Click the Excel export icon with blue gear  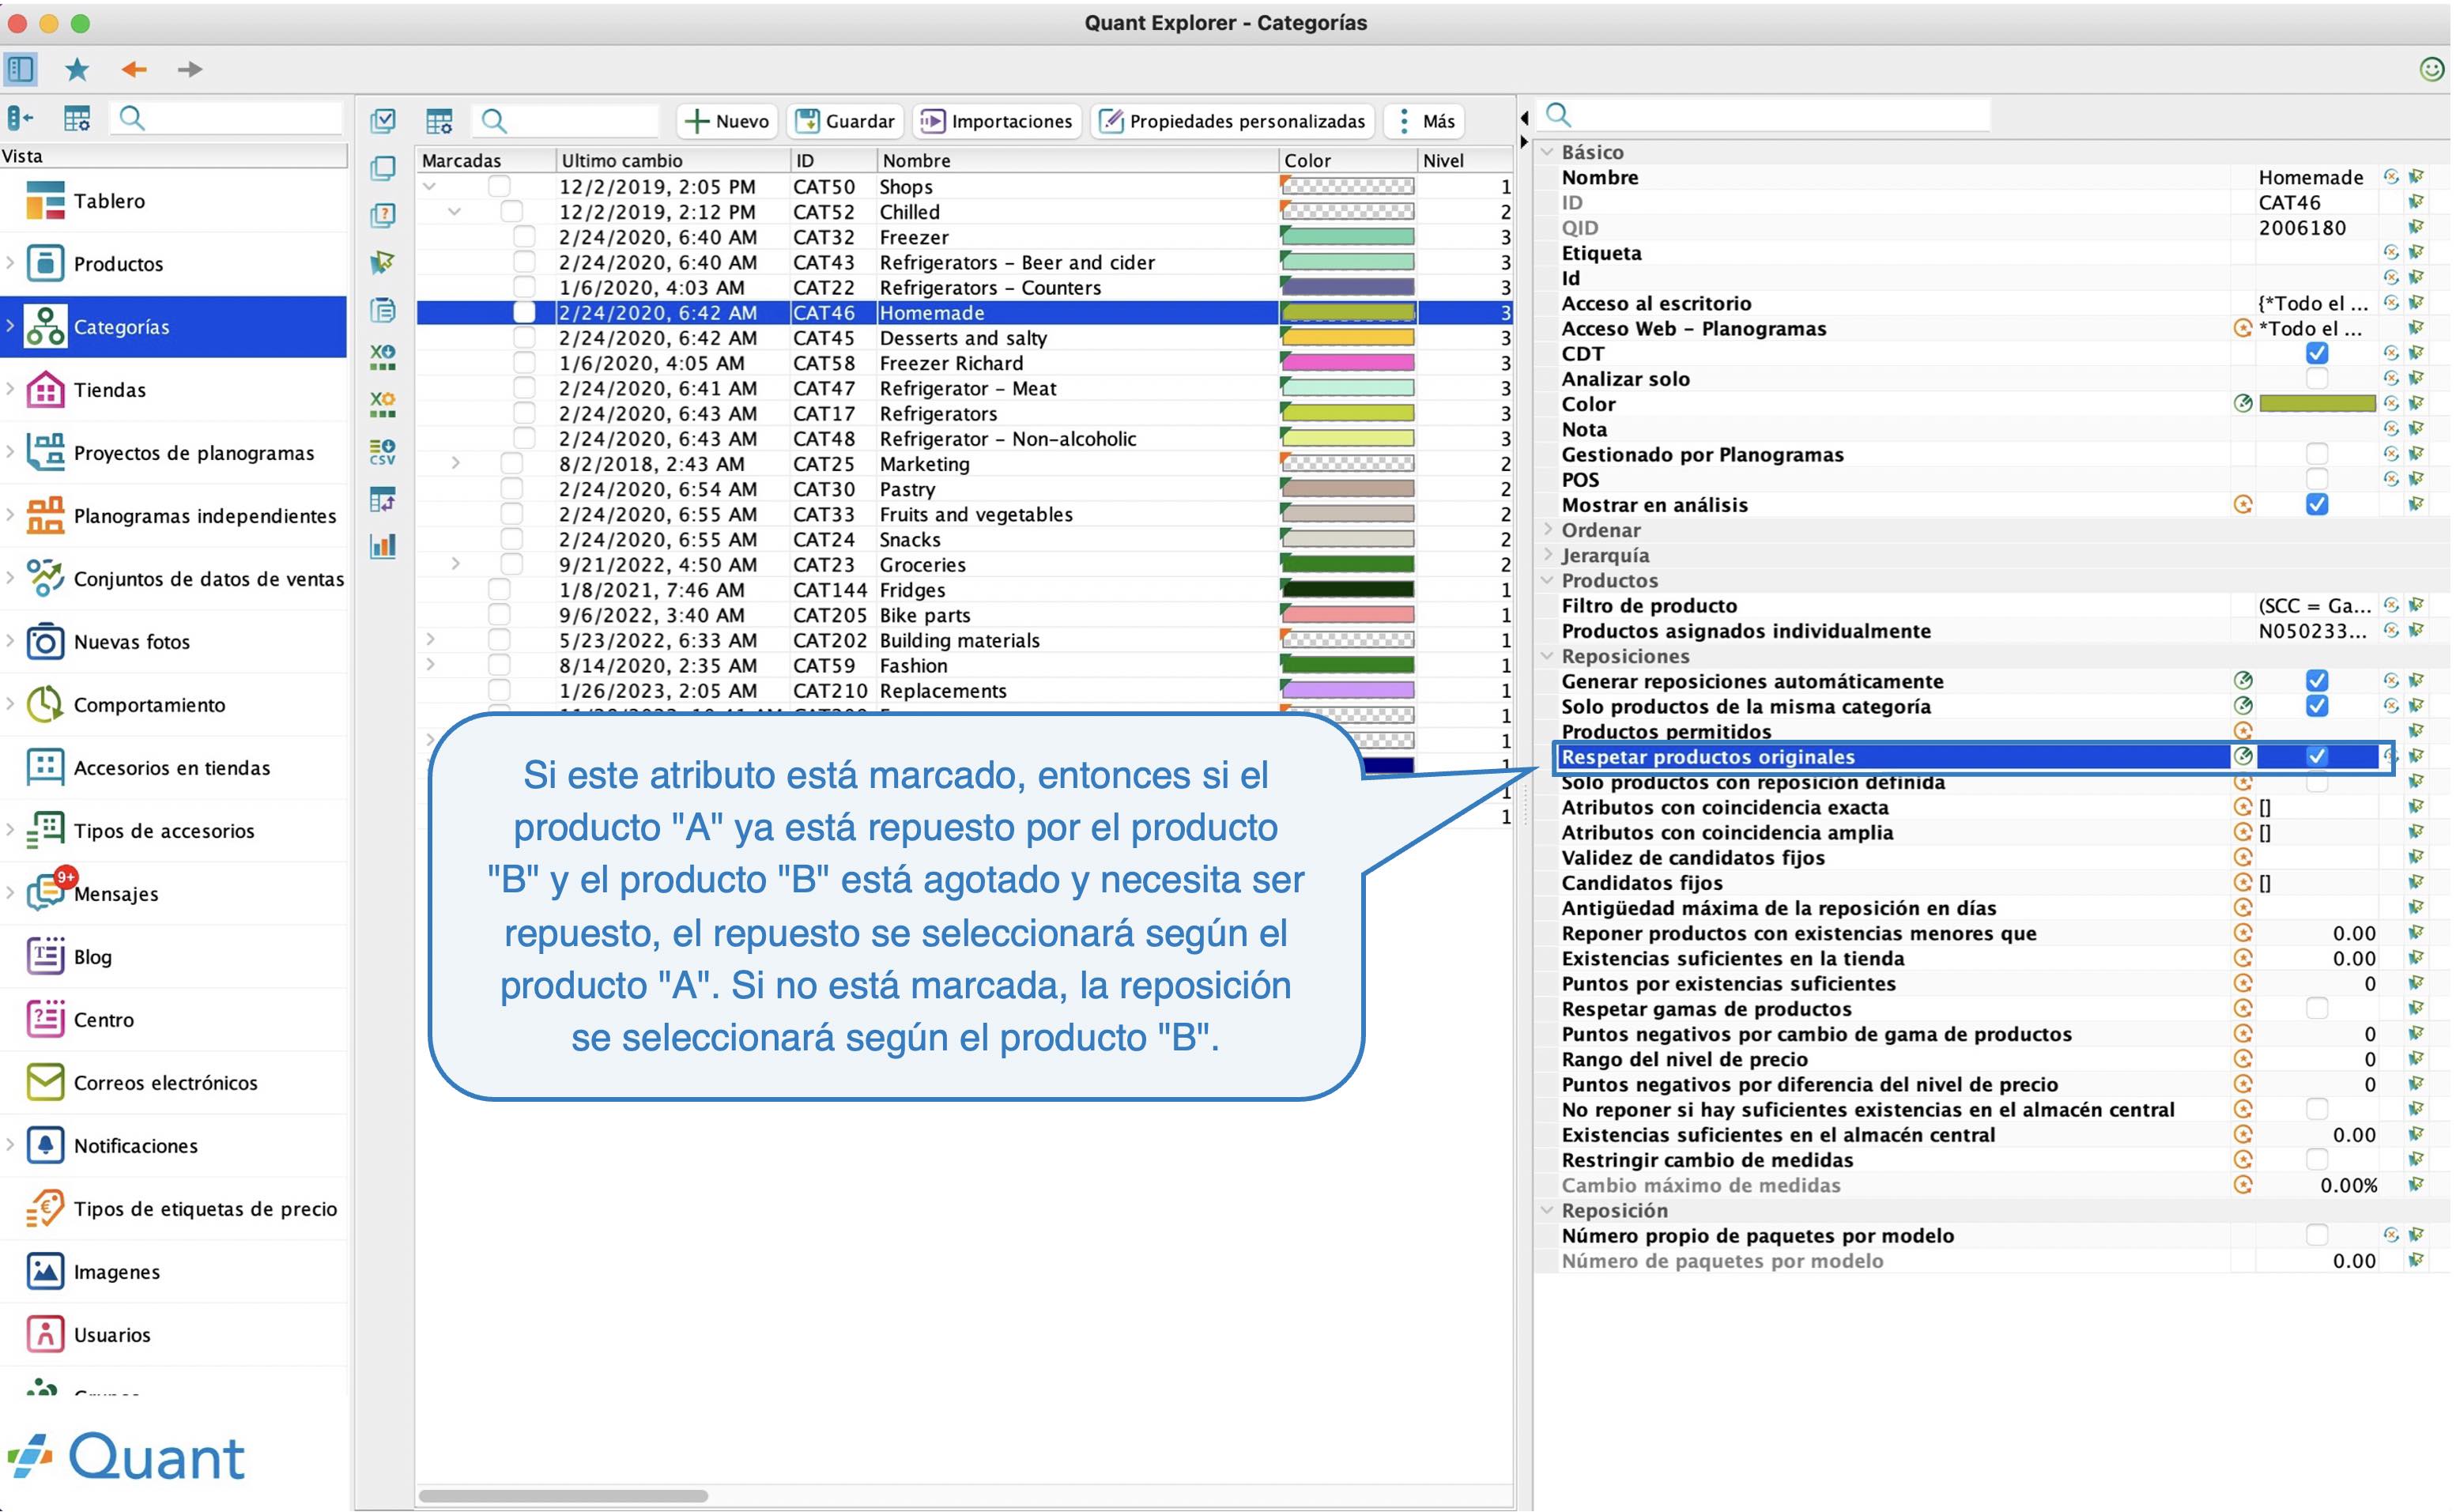click(x=383, y=357)
